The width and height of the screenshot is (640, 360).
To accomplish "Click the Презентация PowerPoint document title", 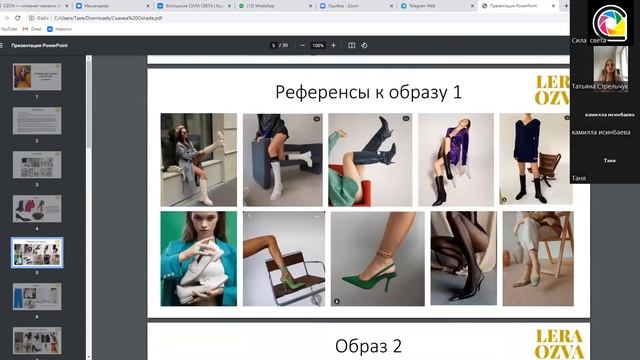I will (40, 45).
